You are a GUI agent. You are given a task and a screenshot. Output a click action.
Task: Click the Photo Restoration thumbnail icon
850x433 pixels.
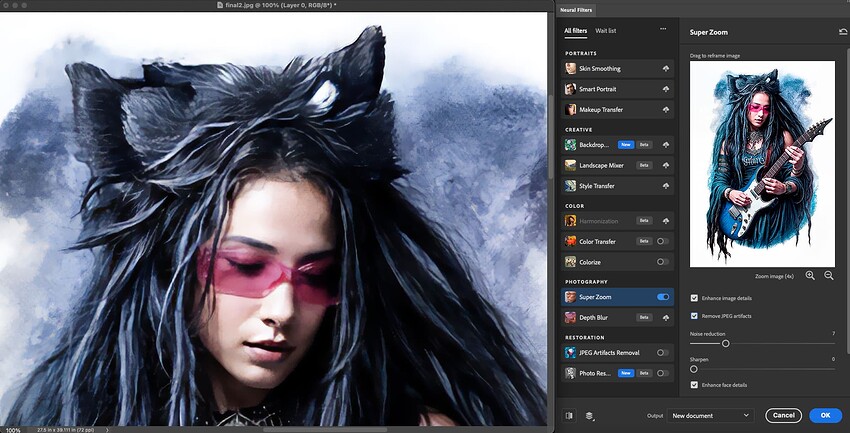[570, 373]
